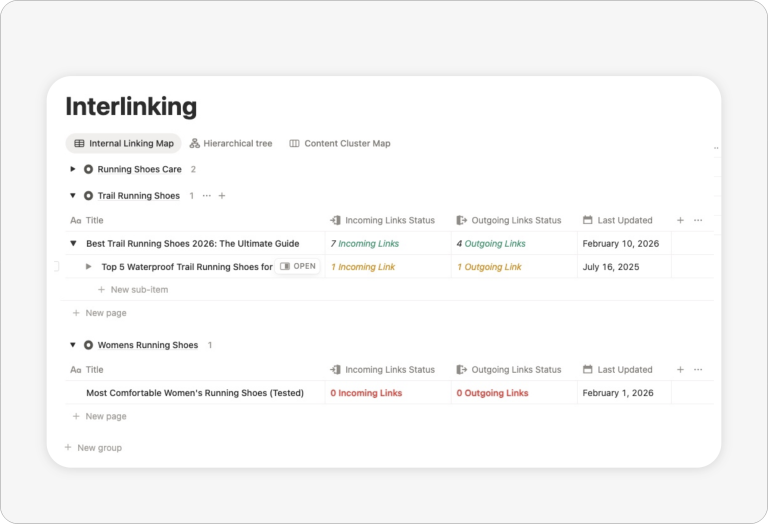Click the 7 Incoming Links cell
Image resolution: width=768 pixels, height=524 pixels.
(x=388, y=243)
